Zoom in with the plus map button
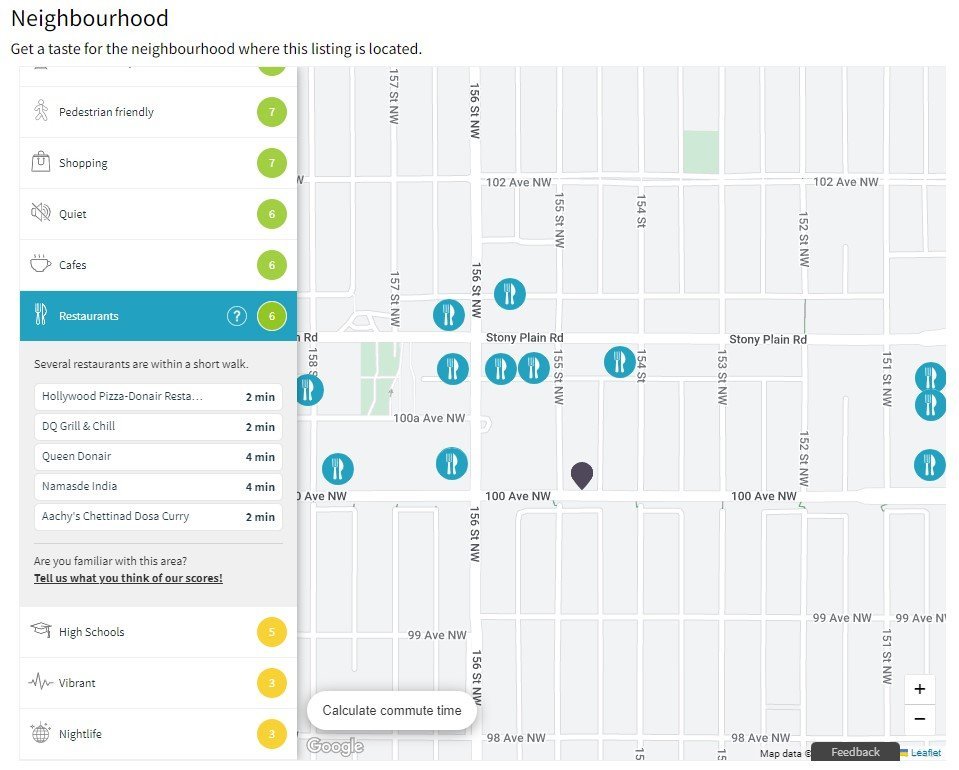This screenshot has width=959, height=770. pyautogui.click(x=919, y=689)
